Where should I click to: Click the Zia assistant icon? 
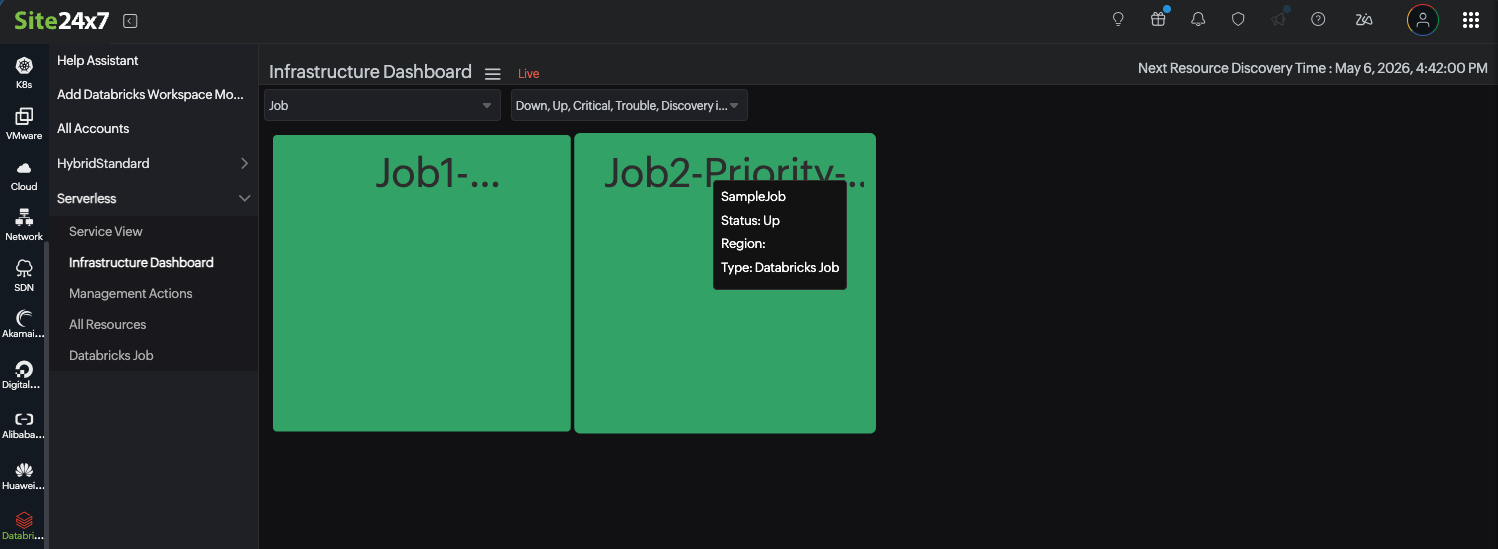(1364, 19)
